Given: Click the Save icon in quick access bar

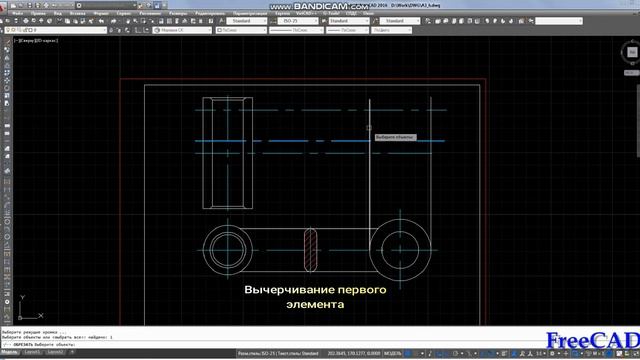Looking at the screenshot, I should (x=29, y=6).
